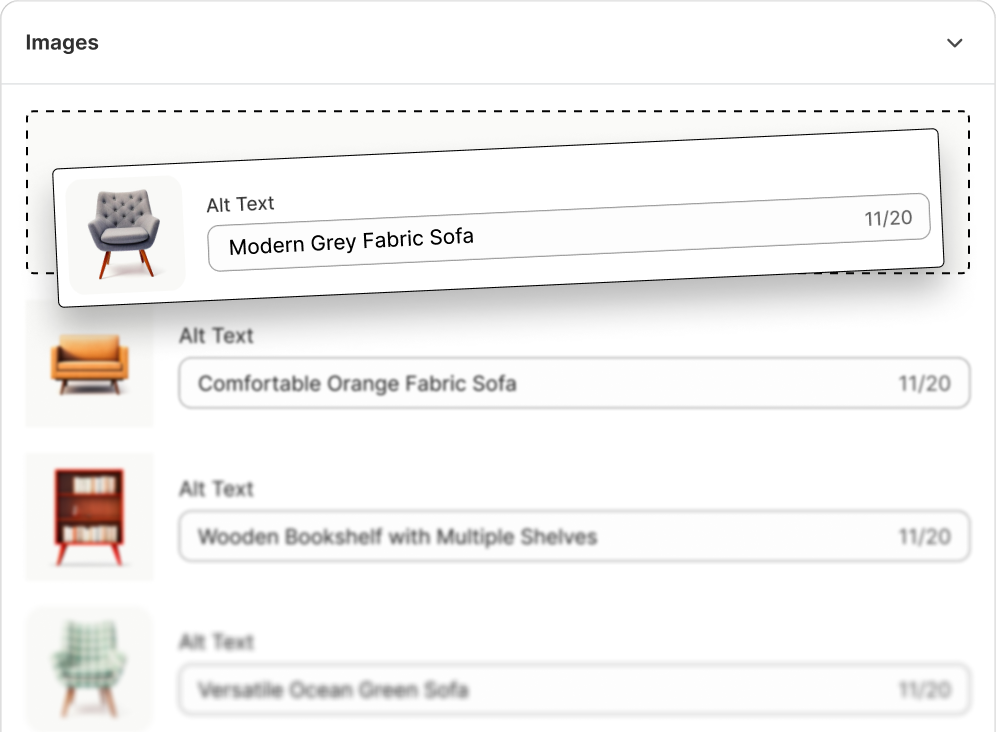Image resolution: width=996 pixels, height=732 pixels.
Task: Click character counter in green sofa field
Action: pyautogui.click(x=924, y=690)
